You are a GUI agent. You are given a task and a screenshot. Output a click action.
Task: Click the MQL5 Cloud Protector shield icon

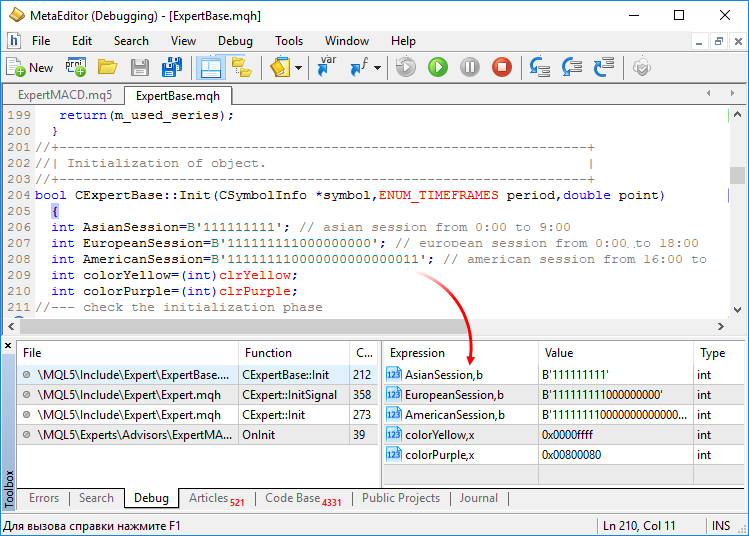[642, 67]
